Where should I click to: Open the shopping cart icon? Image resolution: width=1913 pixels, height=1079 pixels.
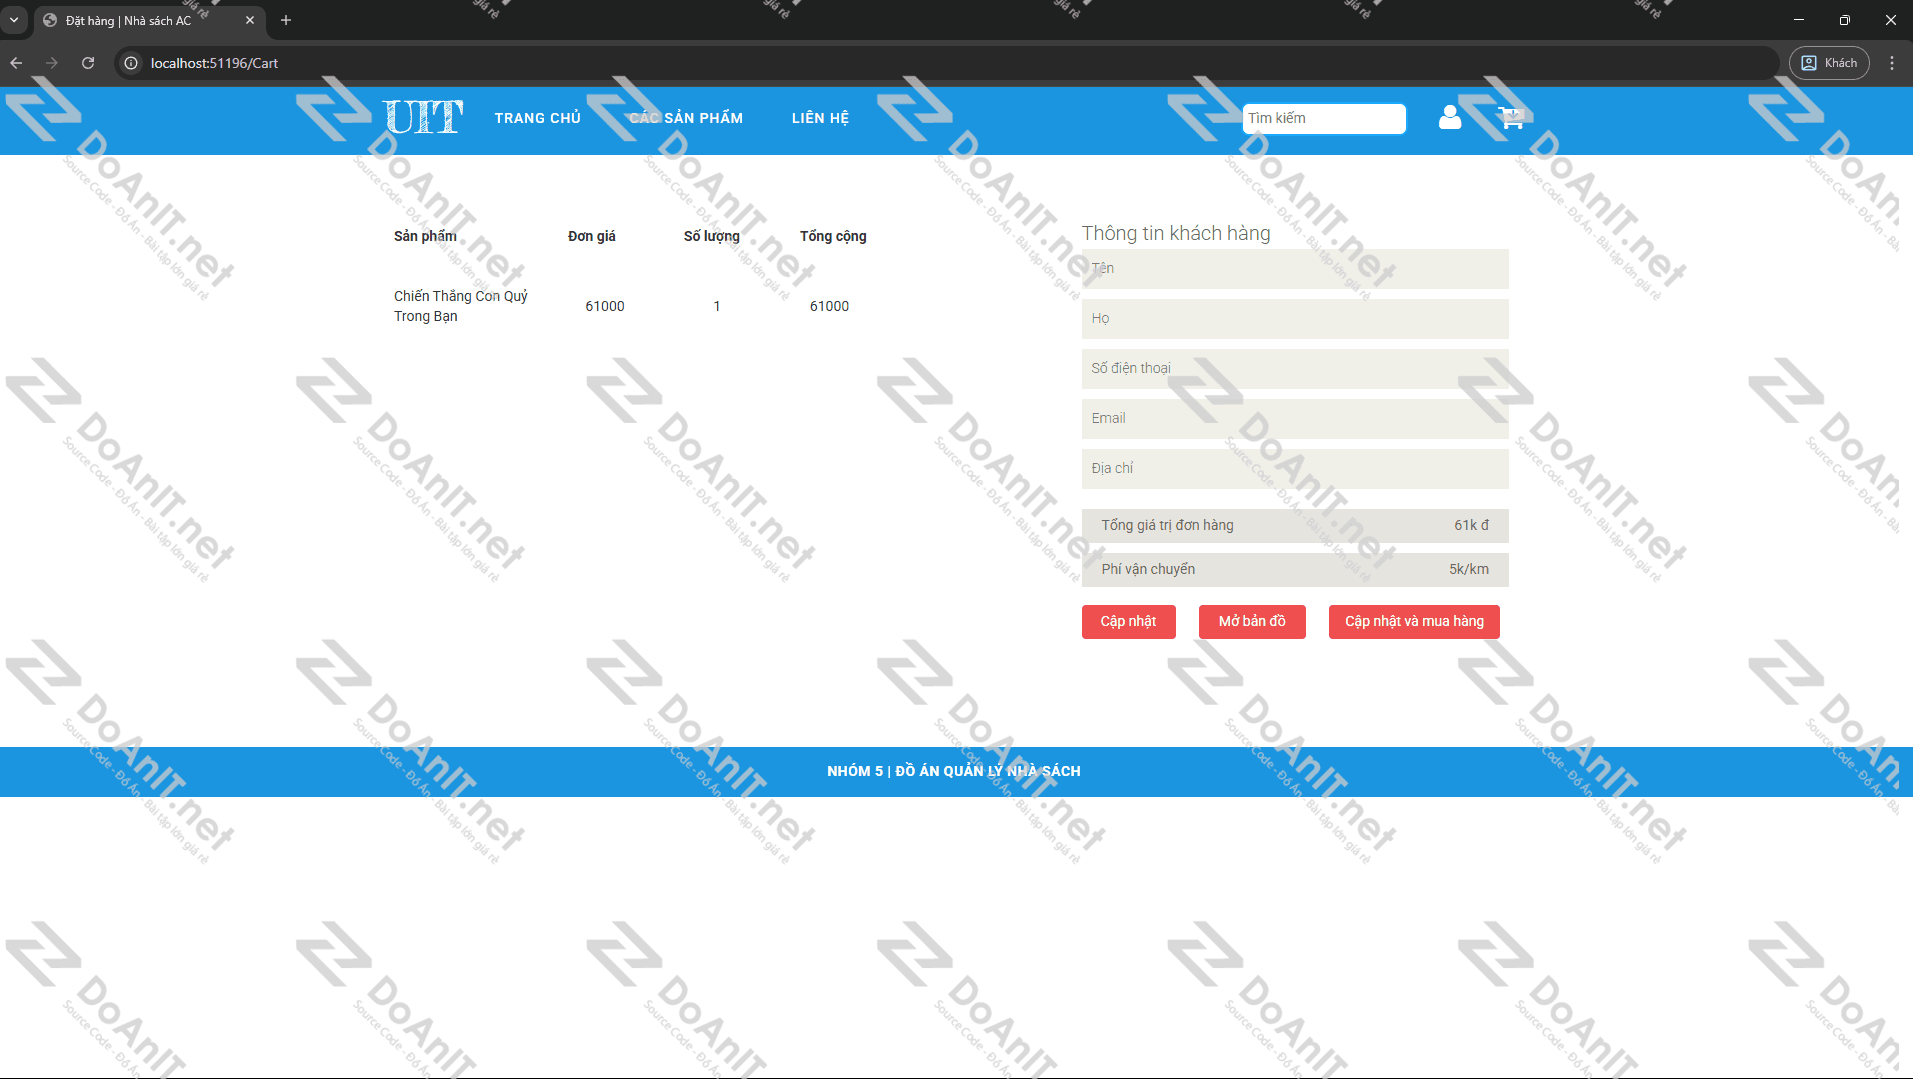1511,118
